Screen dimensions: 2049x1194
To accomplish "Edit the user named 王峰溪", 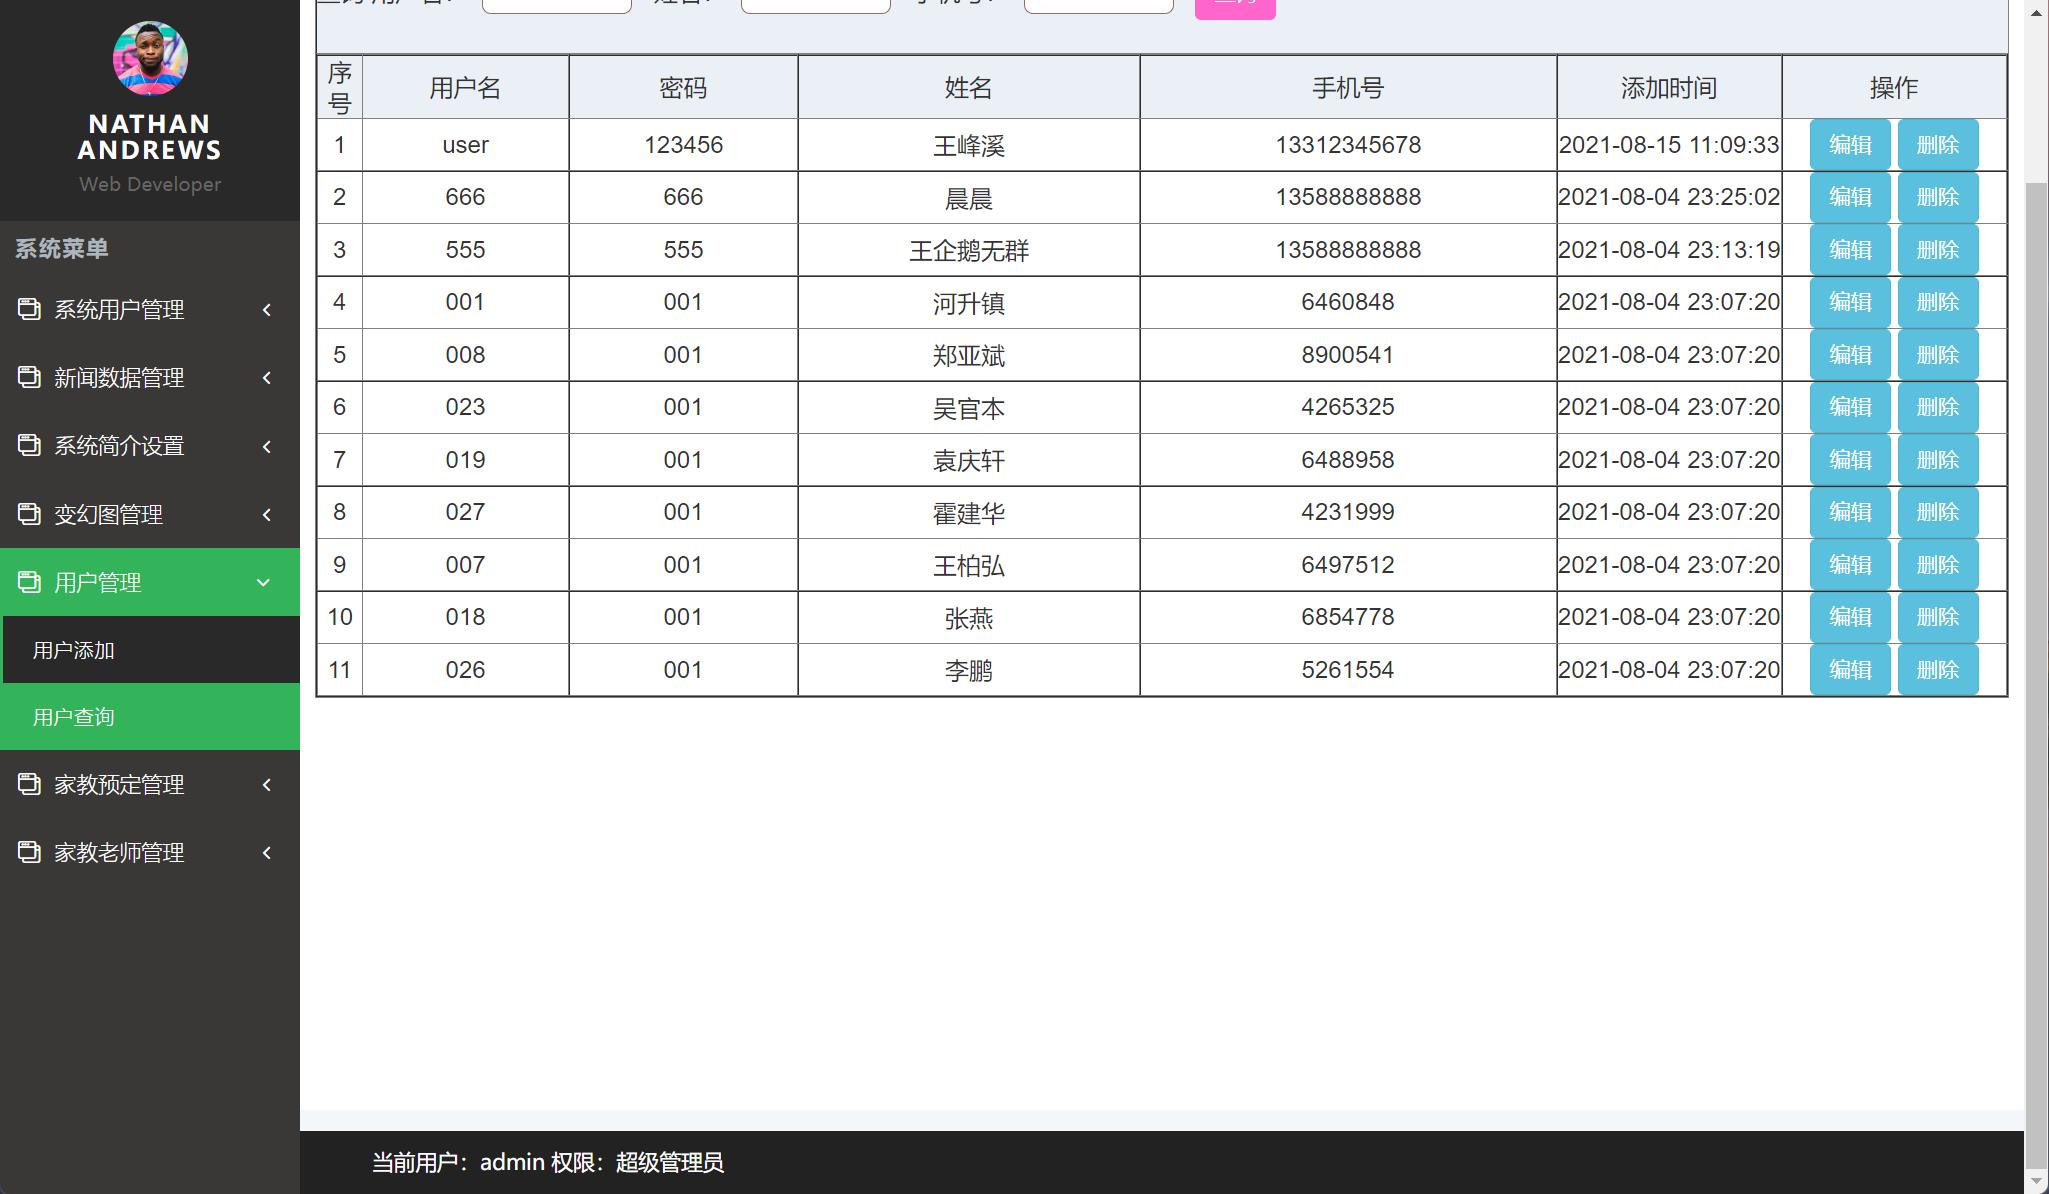I will (x=1849, y=144).
